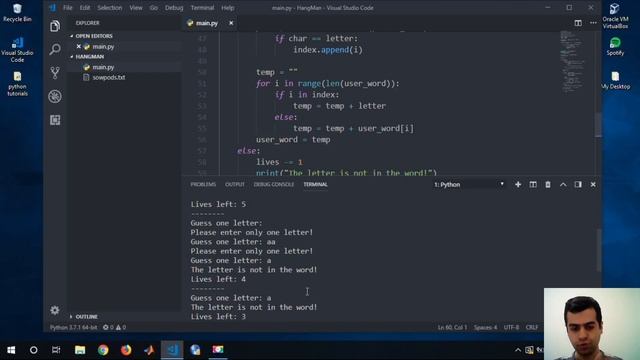
Task: Open the Explorer view in activity bar
Action: (x=55, y=26)
